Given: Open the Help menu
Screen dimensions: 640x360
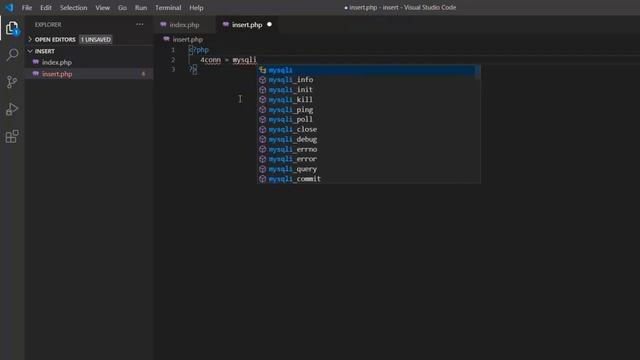Looking at the screenshot, I should tap(196, 8).
